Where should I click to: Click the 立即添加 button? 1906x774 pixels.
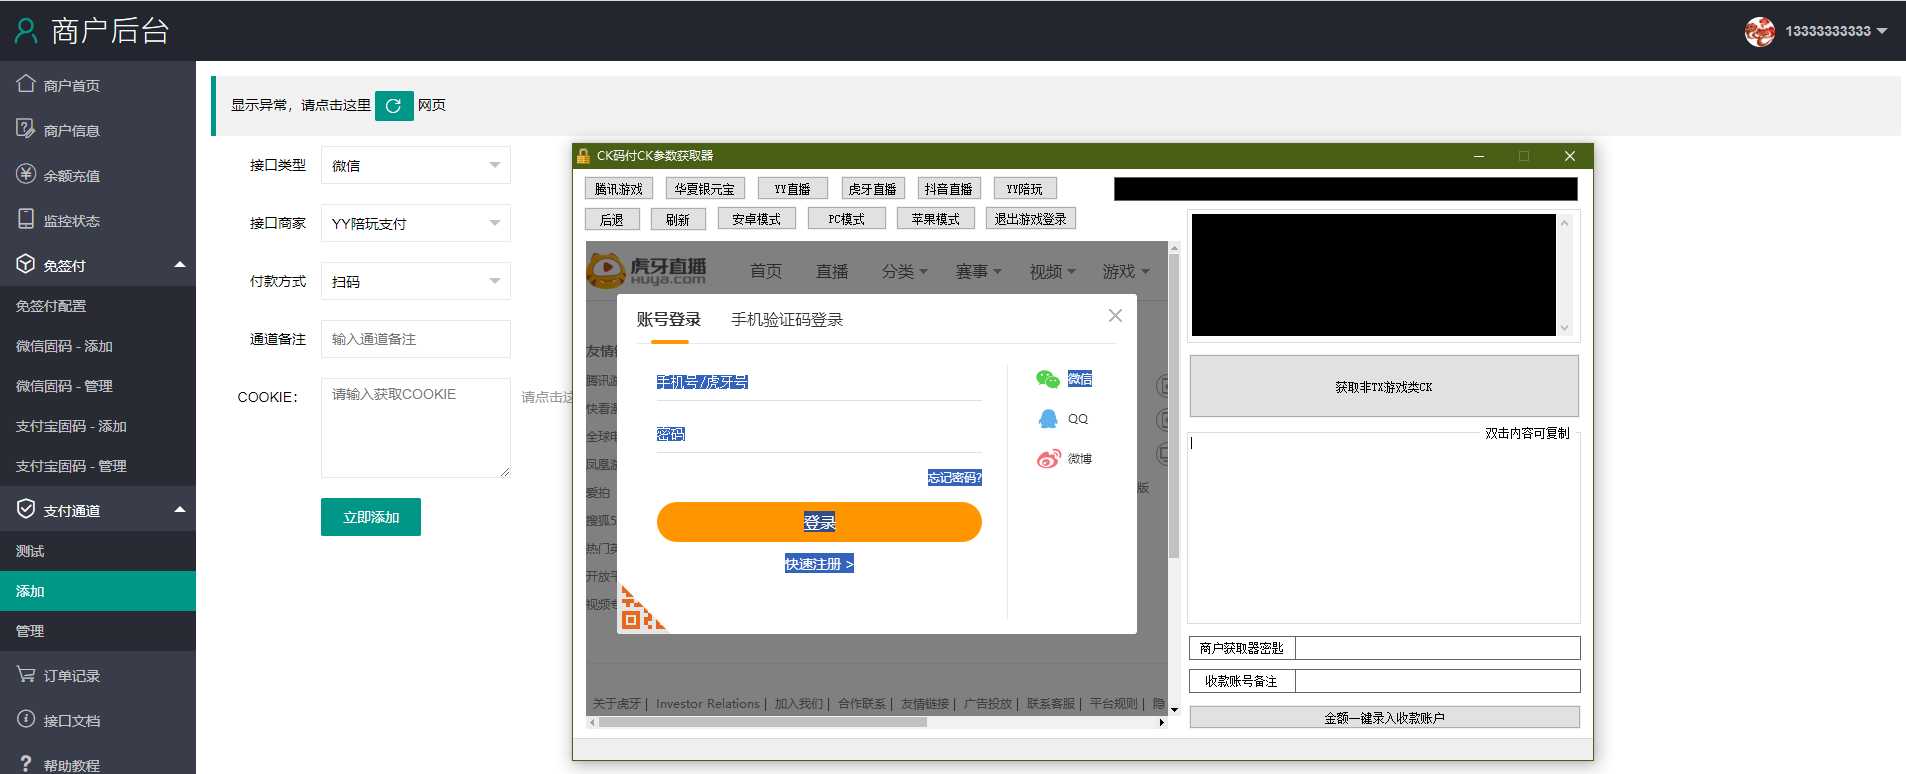370,517
